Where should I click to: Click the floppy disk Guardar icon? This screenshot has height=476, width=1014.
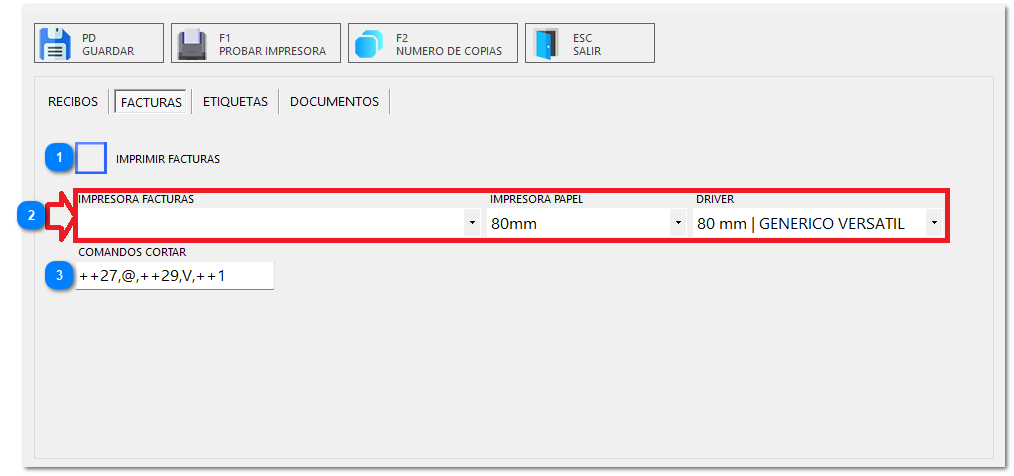54,44
